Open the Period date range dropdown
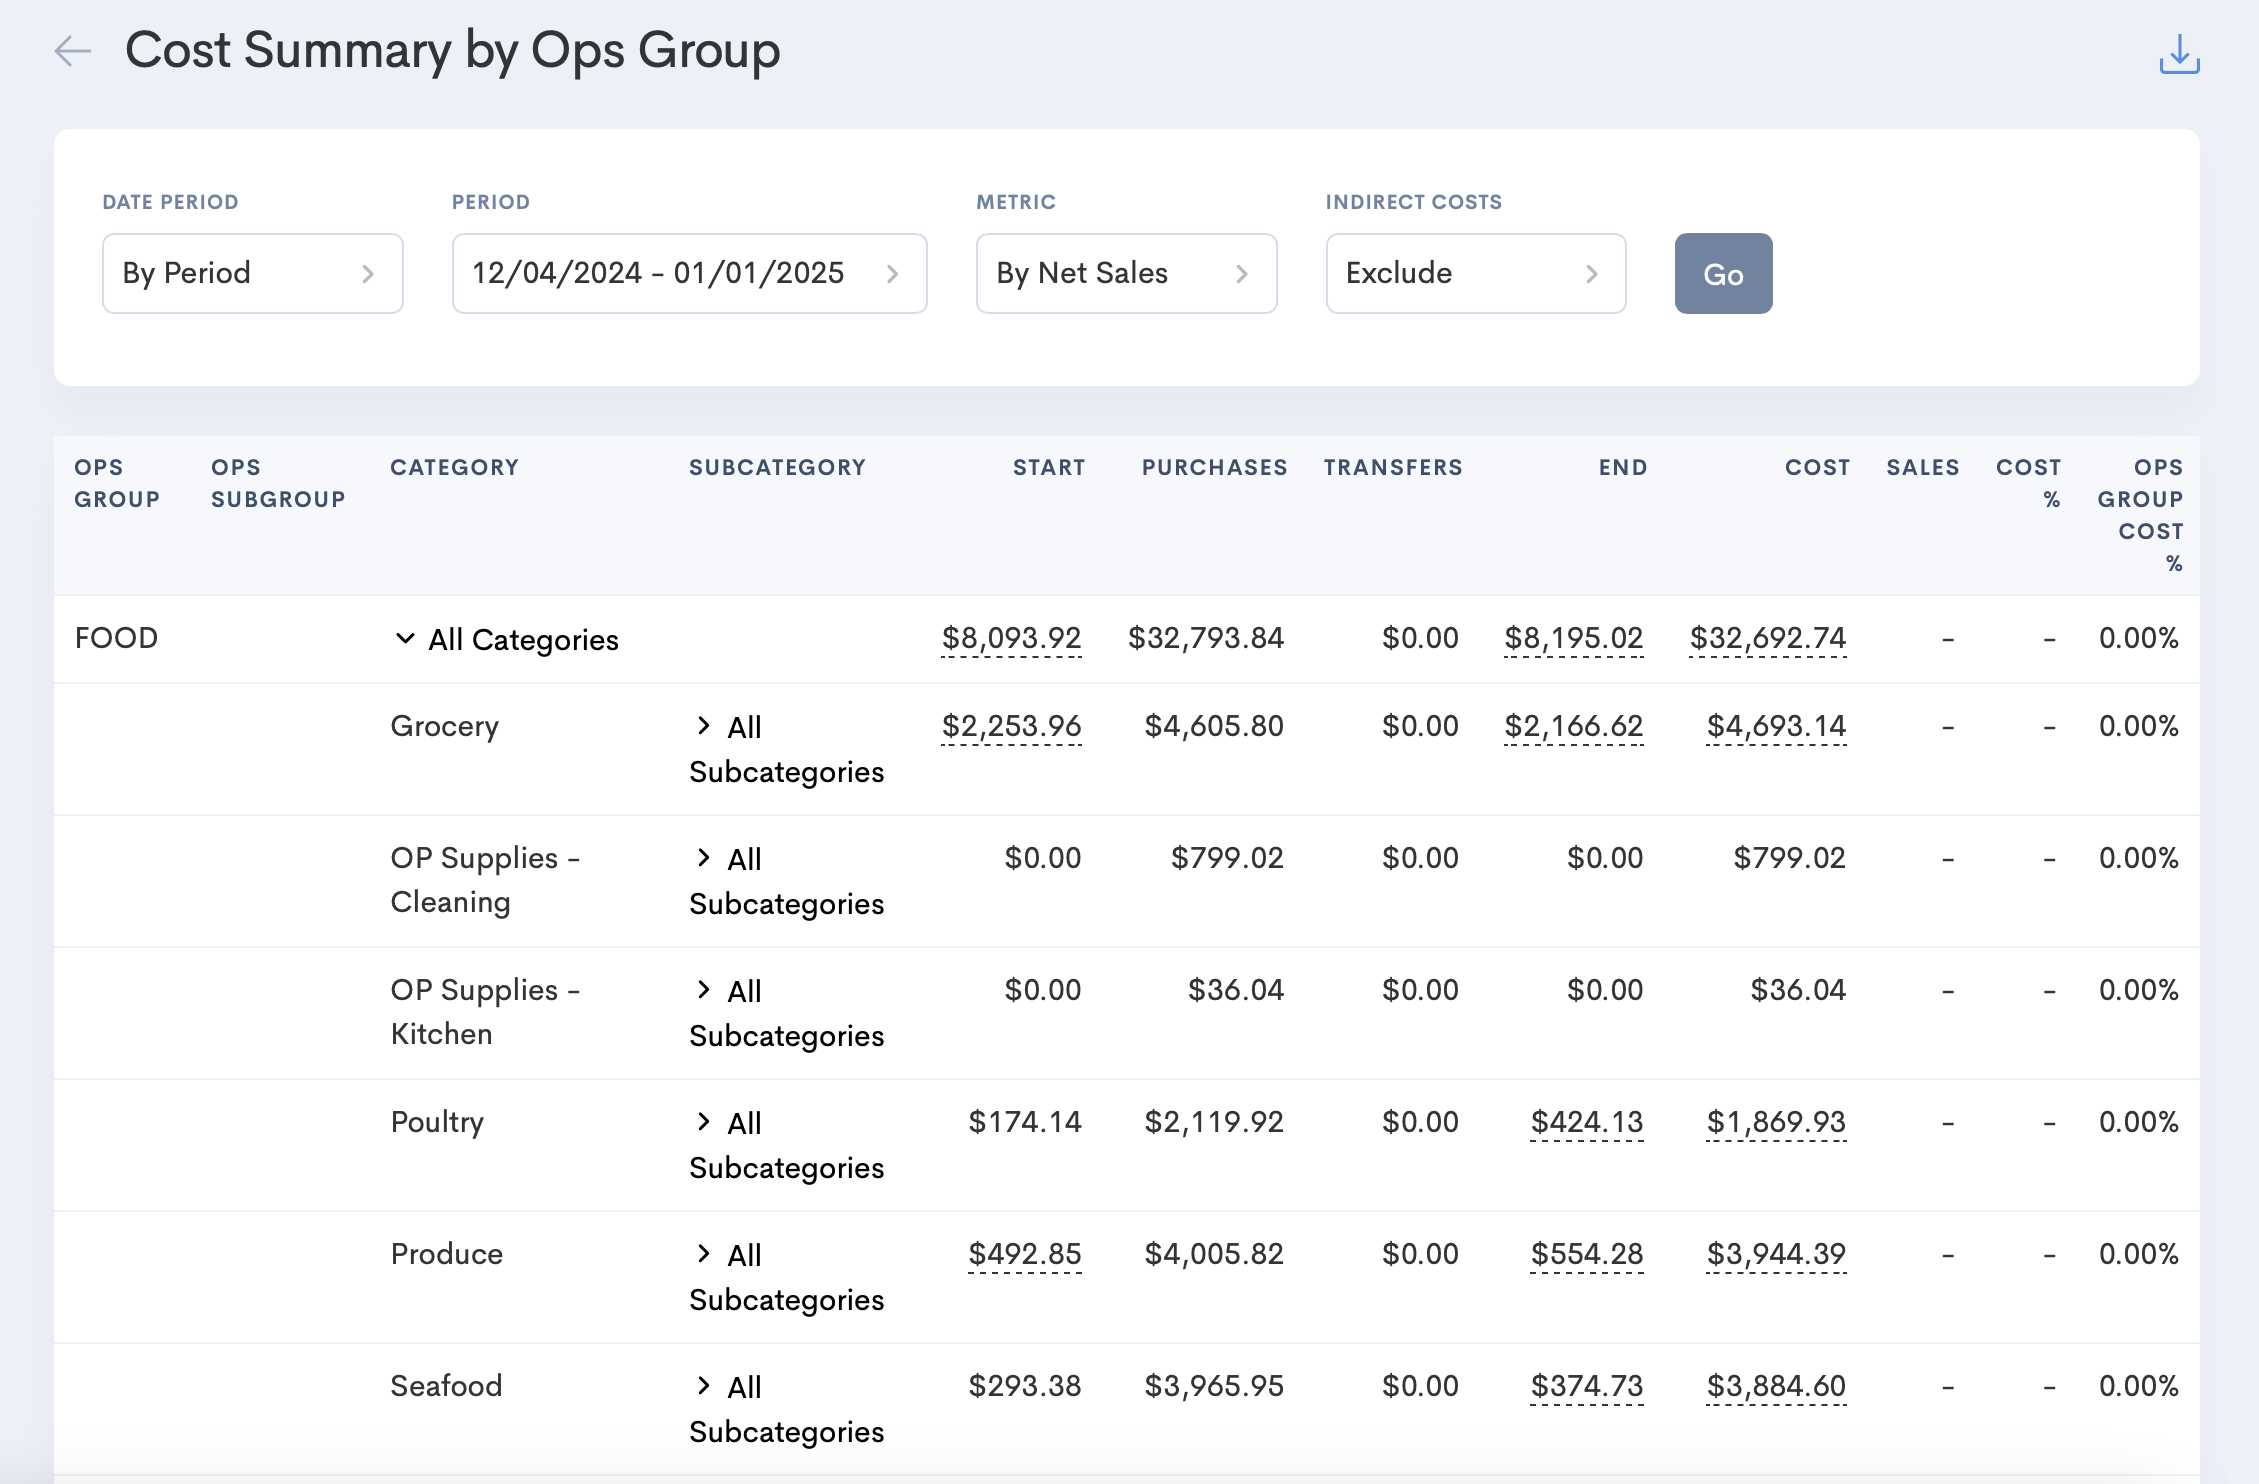The width and height of the screenshot is (2259, 1484). coord(689,273)
